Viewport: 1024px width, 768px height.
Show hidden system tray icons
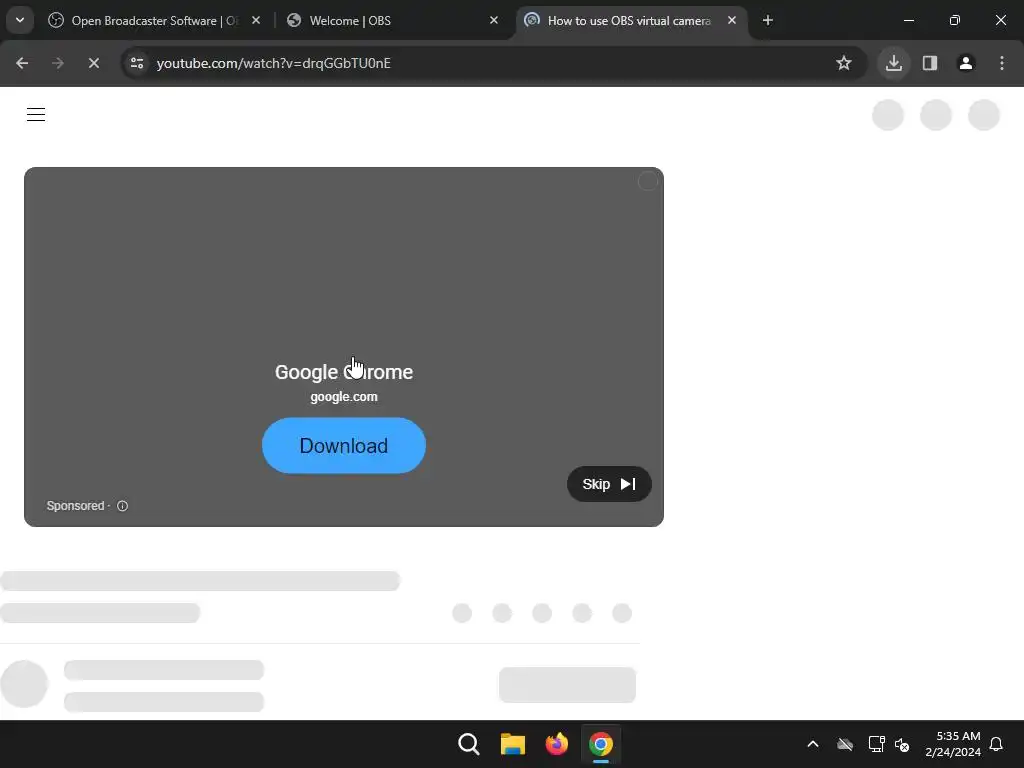813,744
